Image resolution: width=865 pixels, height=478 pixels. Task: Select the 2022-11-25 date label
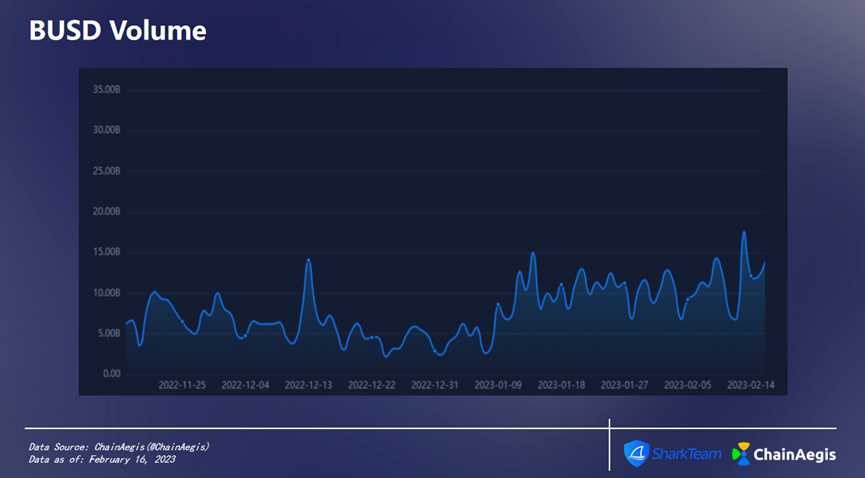pos(181,384)
